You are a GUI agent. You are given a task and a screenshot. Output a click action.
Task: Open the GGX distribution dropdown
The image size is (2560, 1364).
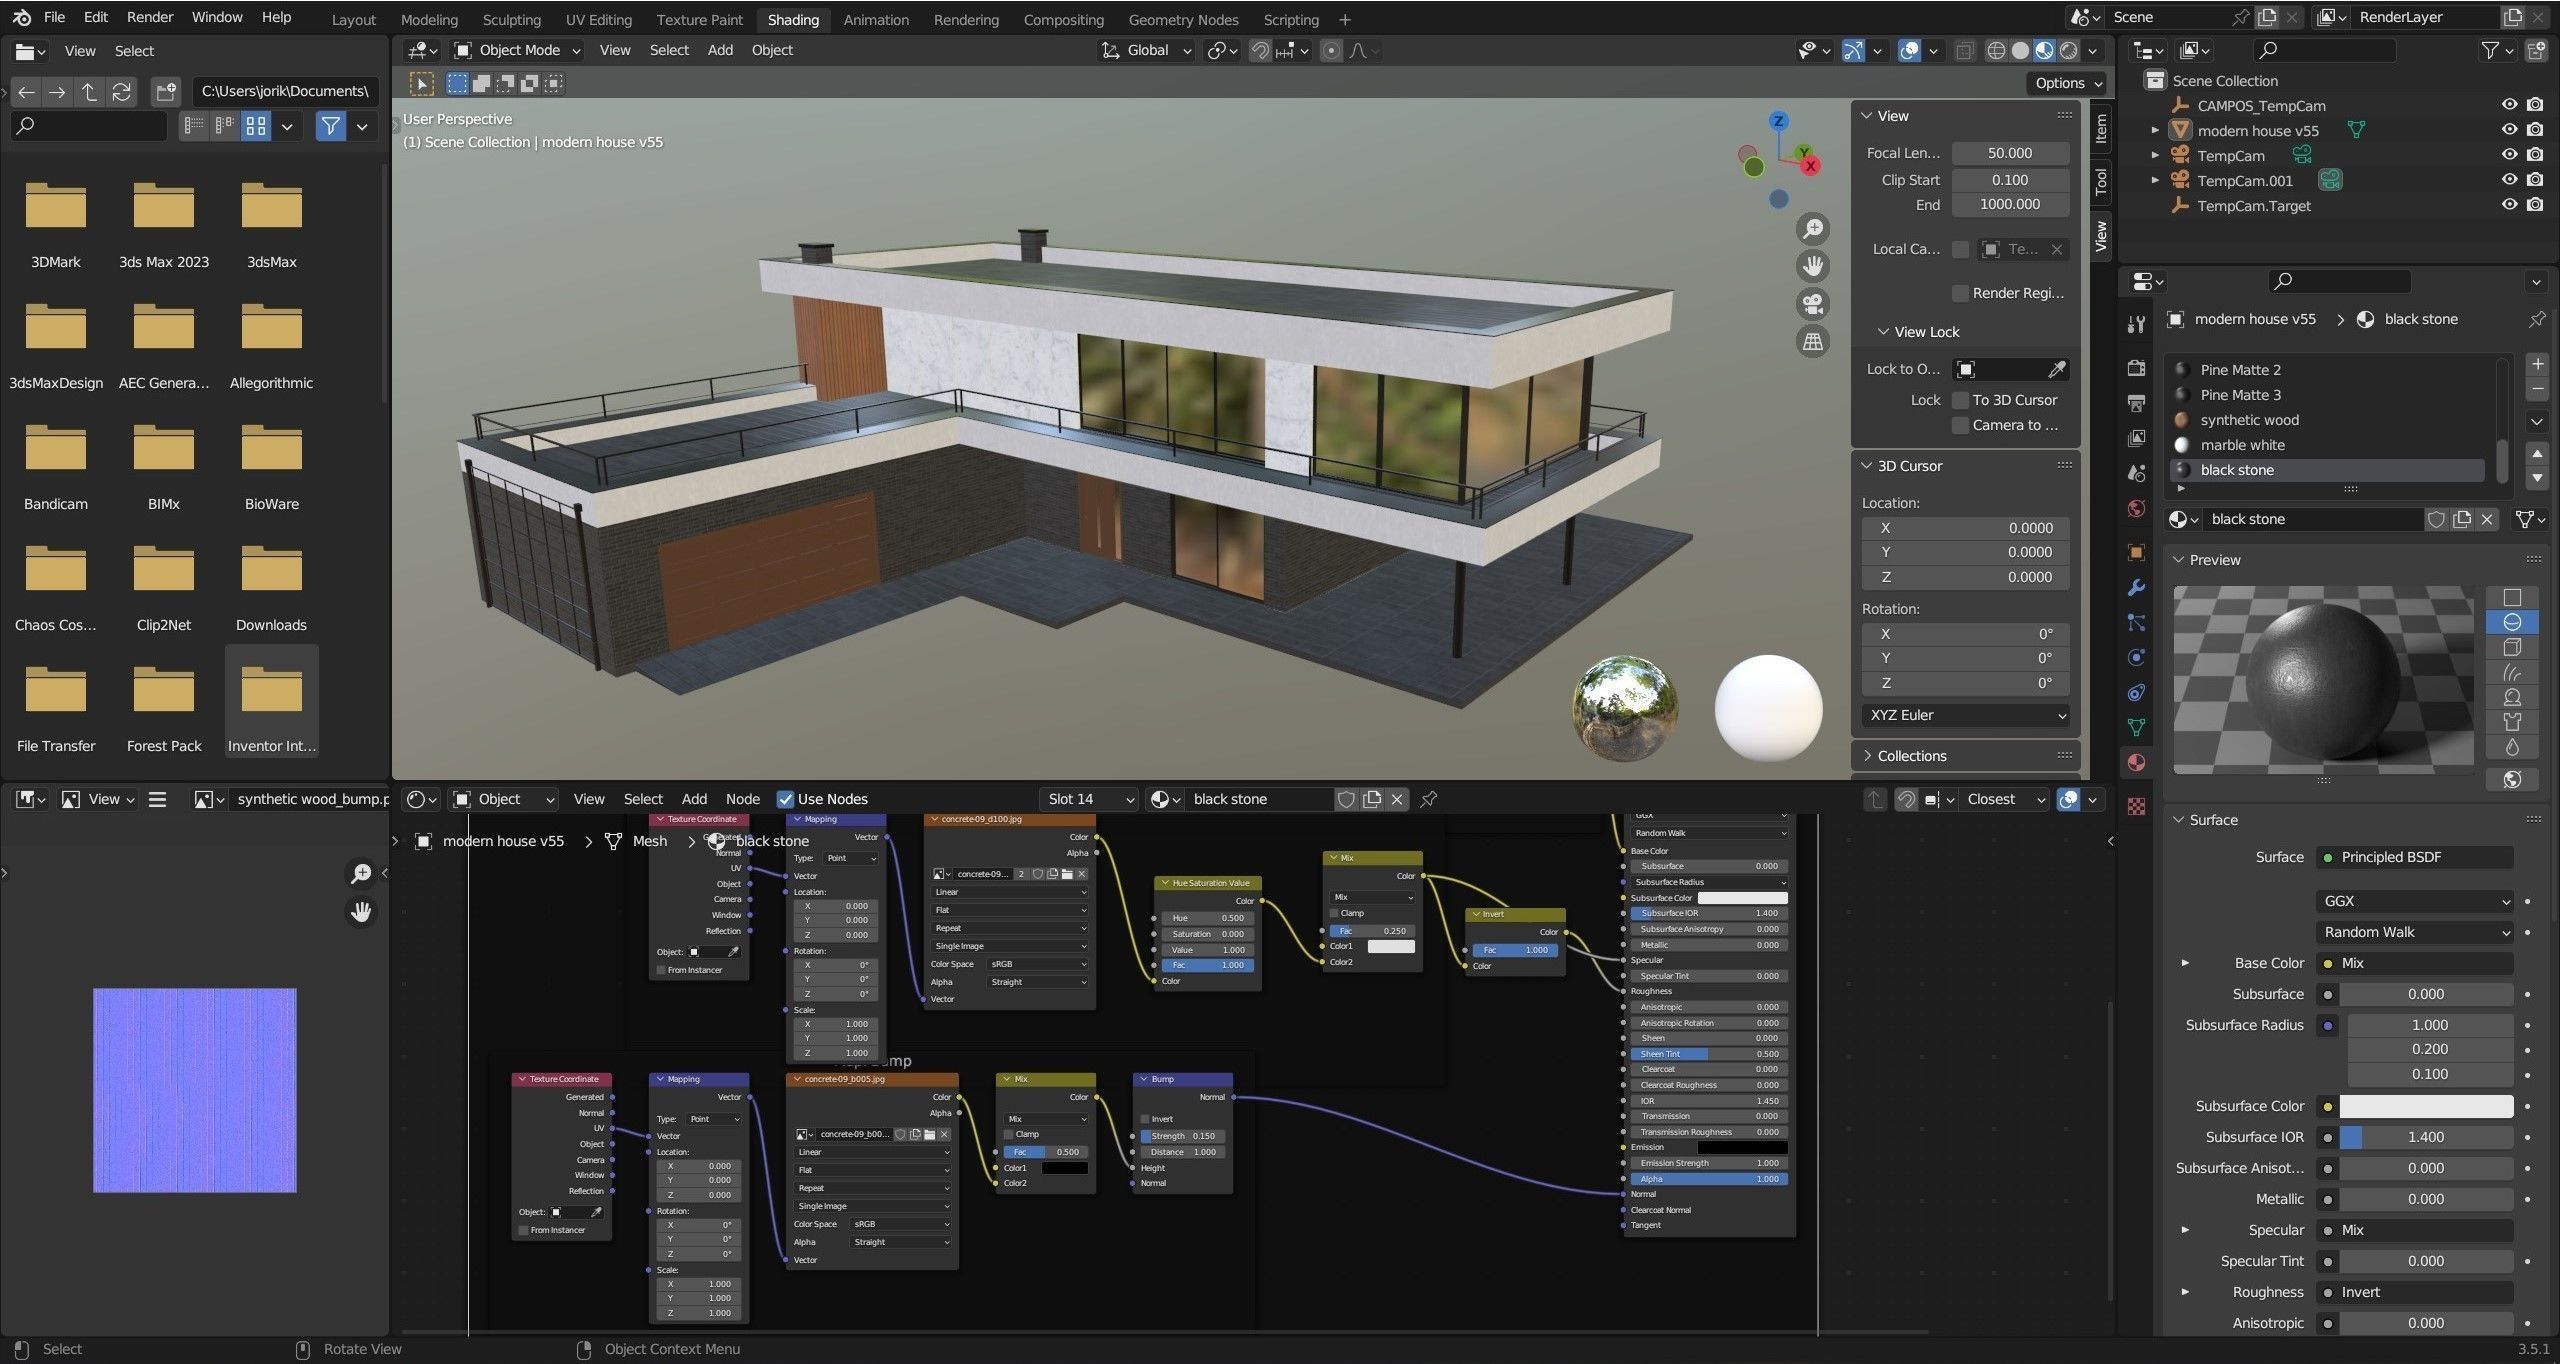[2414, 901]
